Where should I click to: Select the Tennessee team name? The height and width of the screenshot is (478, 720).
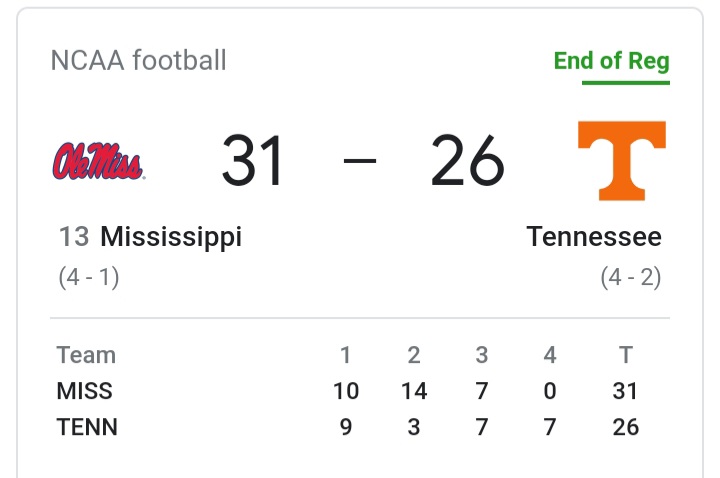pos(594,237)
